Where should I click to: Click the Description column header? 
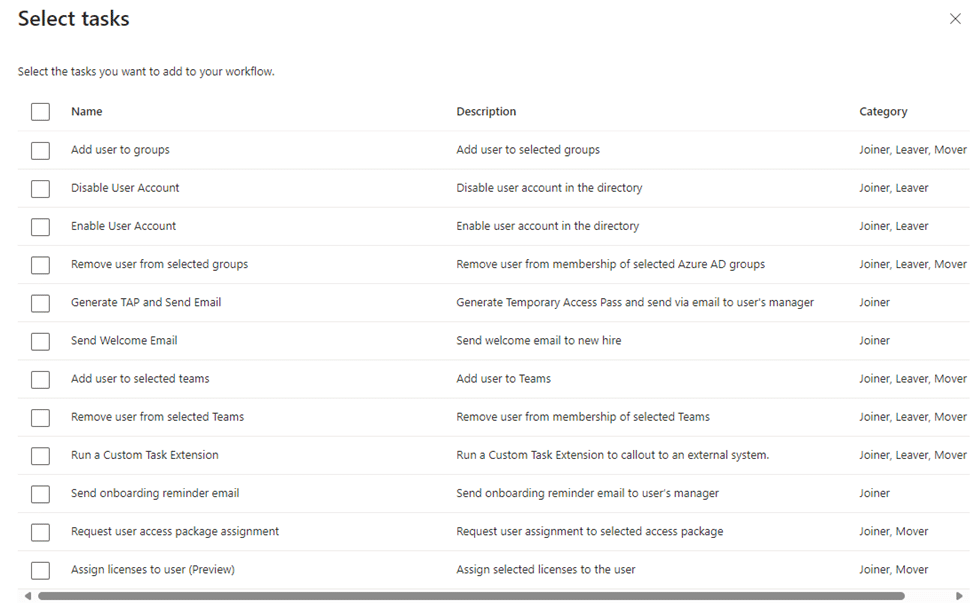[x=486, y=112]
